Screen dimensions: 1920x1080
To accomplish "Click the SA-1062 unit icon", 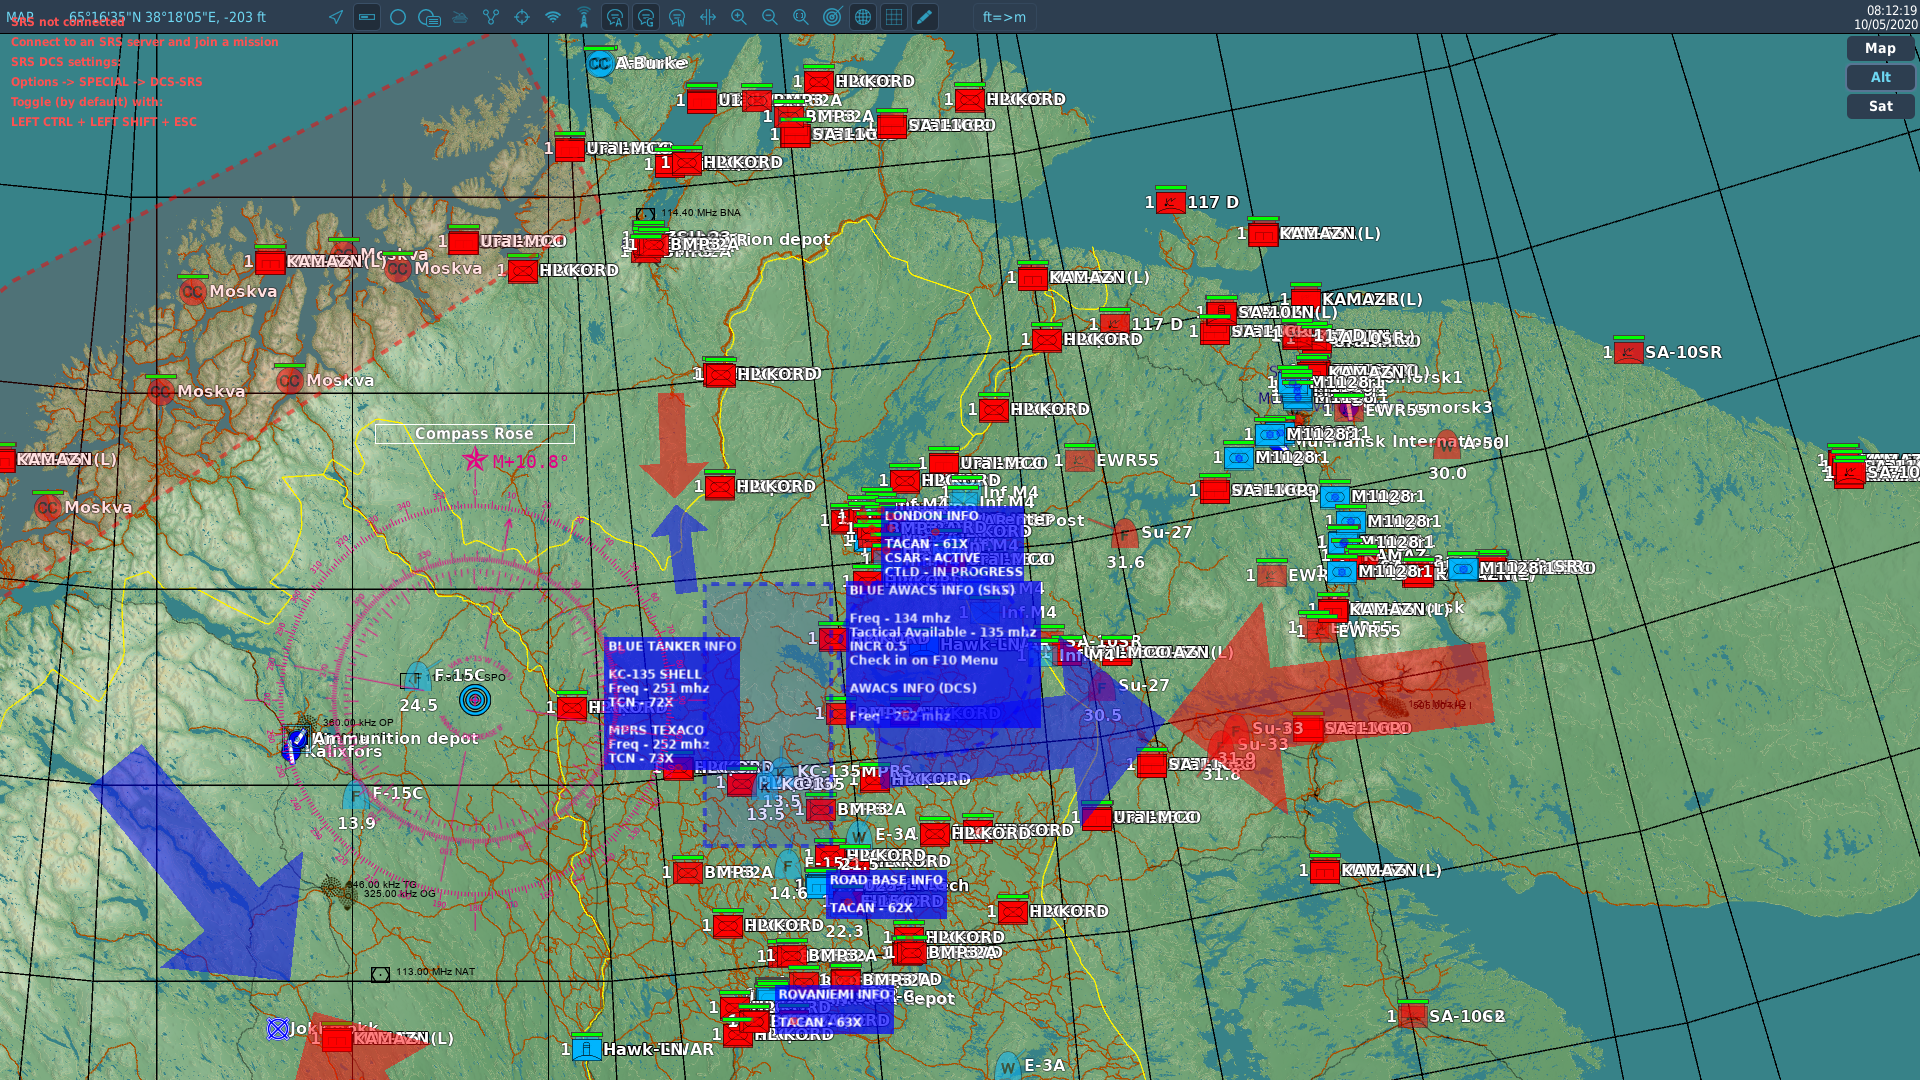I will coord(1413,1016).
